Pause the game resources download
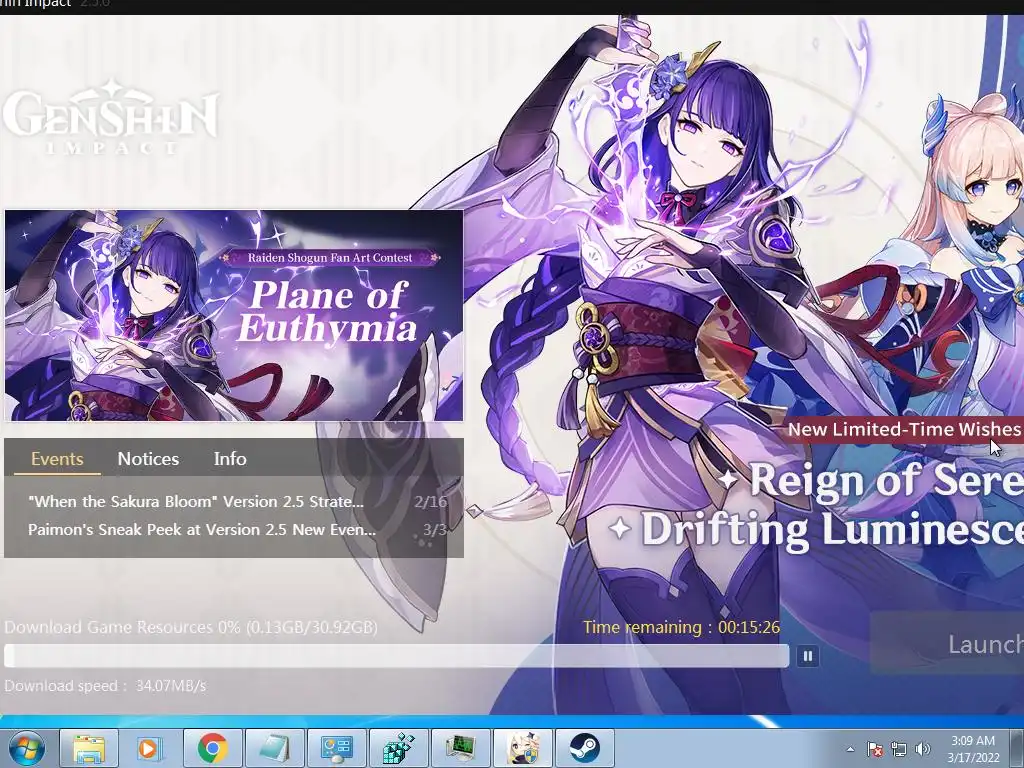Screen dimensions: 1024x768 (x=808, y=656)
